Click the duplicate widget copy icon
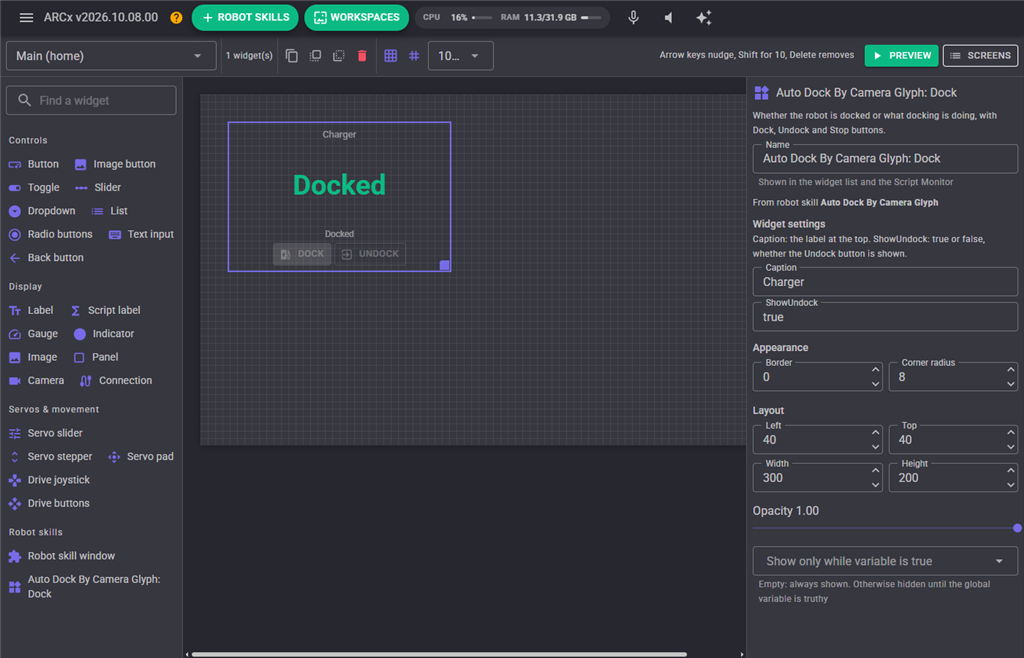The height and width of the screenshot is (658, 1024). point(292,56)
